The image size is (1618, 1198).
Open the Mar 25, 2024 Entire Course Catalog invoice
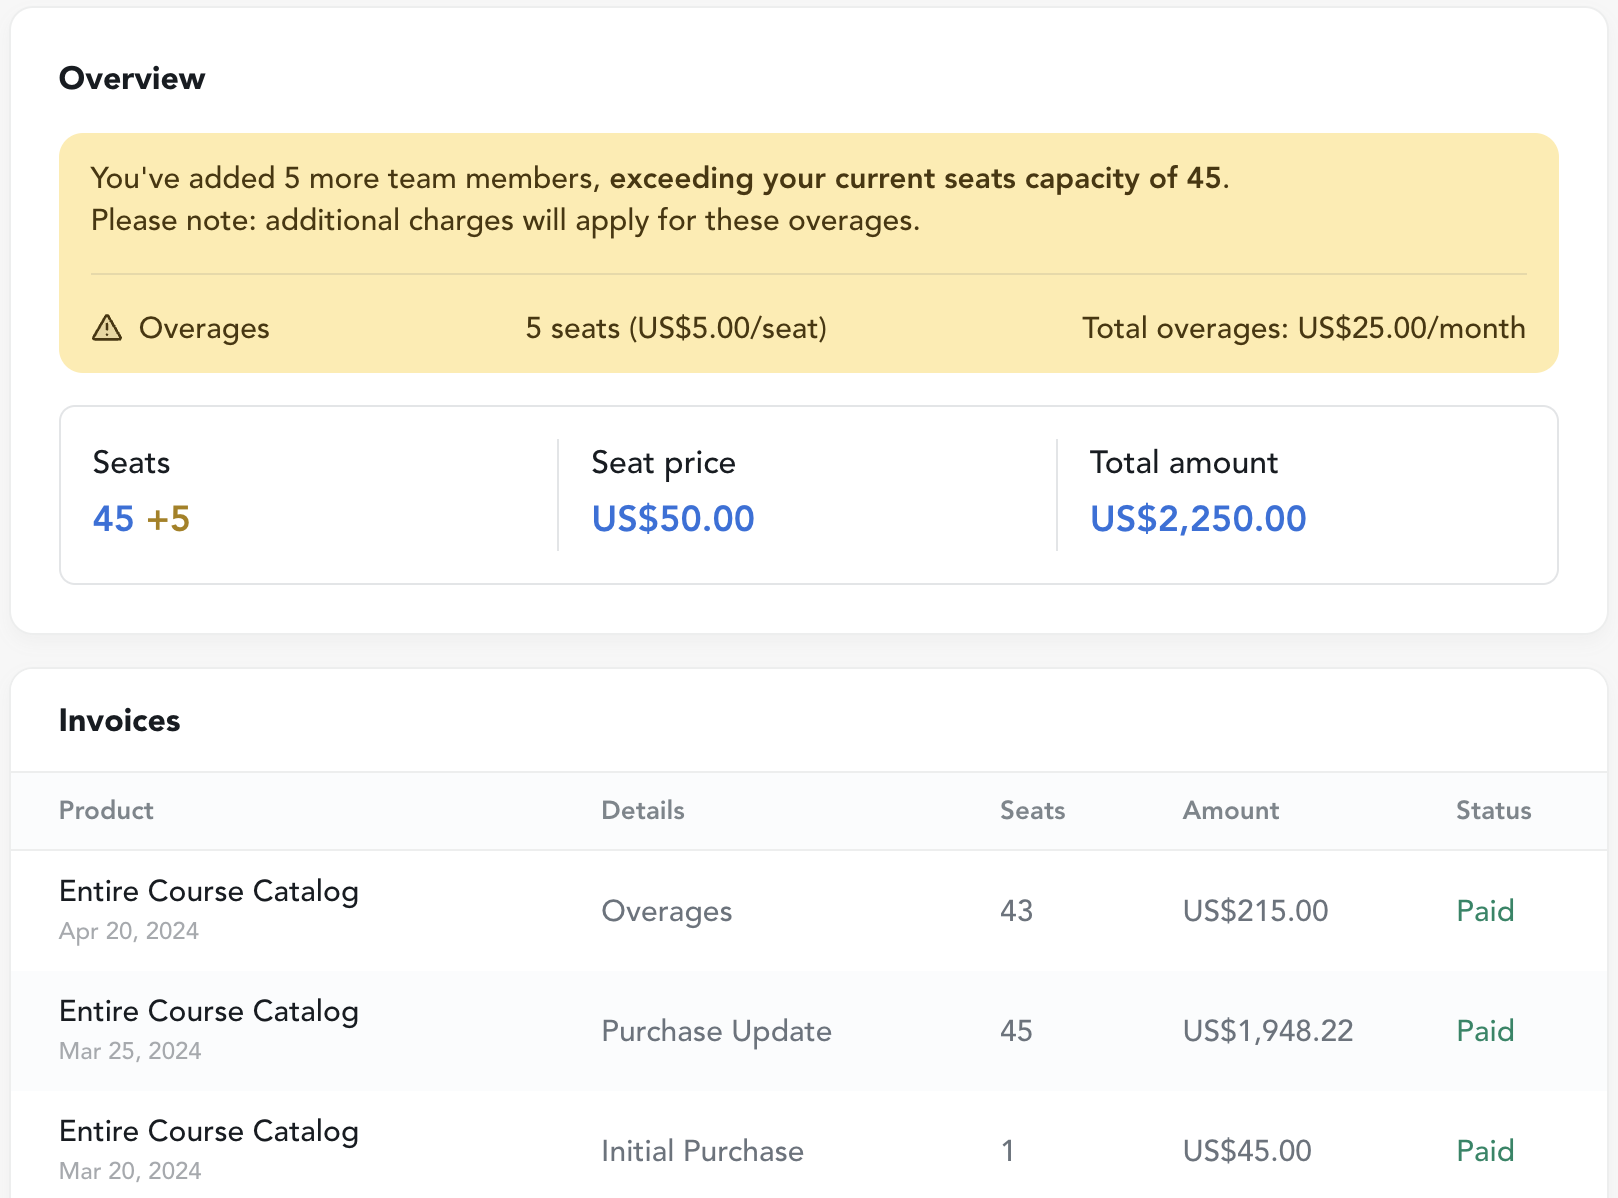click(x=209, y=1010)
